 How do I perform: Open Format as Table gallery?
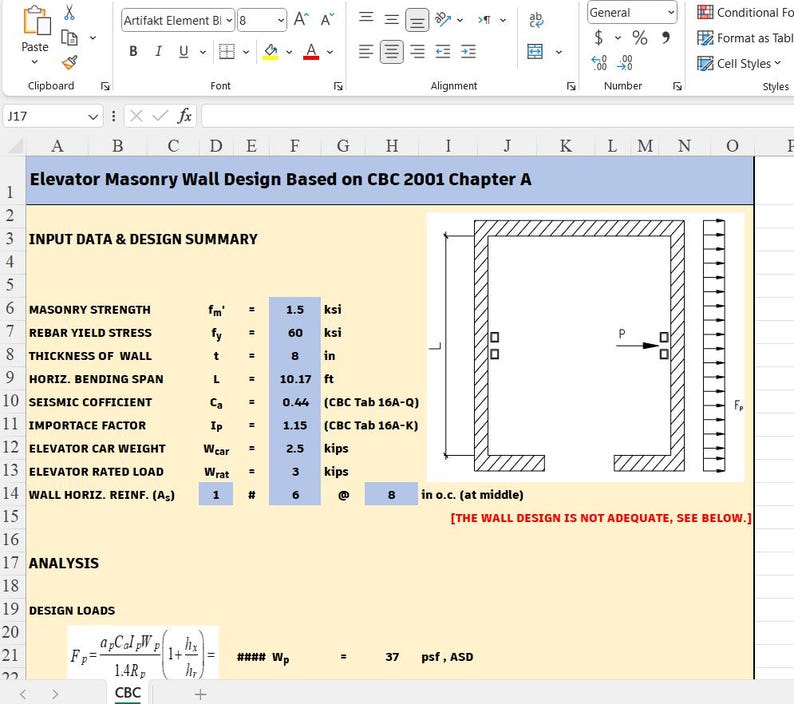(745, 38)
